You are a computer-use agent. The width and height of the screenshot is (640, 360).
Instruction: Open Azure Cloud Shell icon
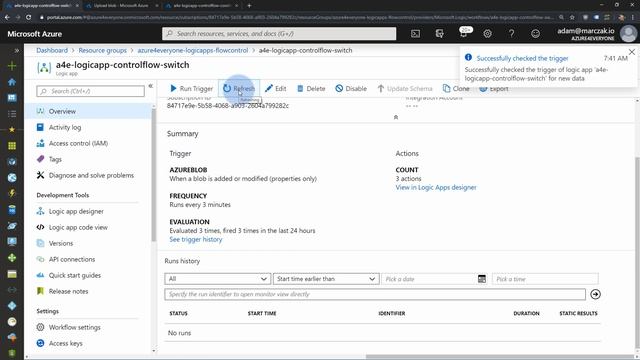click(416, 34)
